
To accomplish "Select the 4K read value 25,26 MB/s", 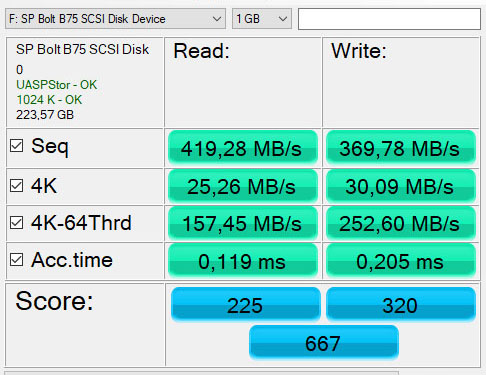I will tap(243, 186).
